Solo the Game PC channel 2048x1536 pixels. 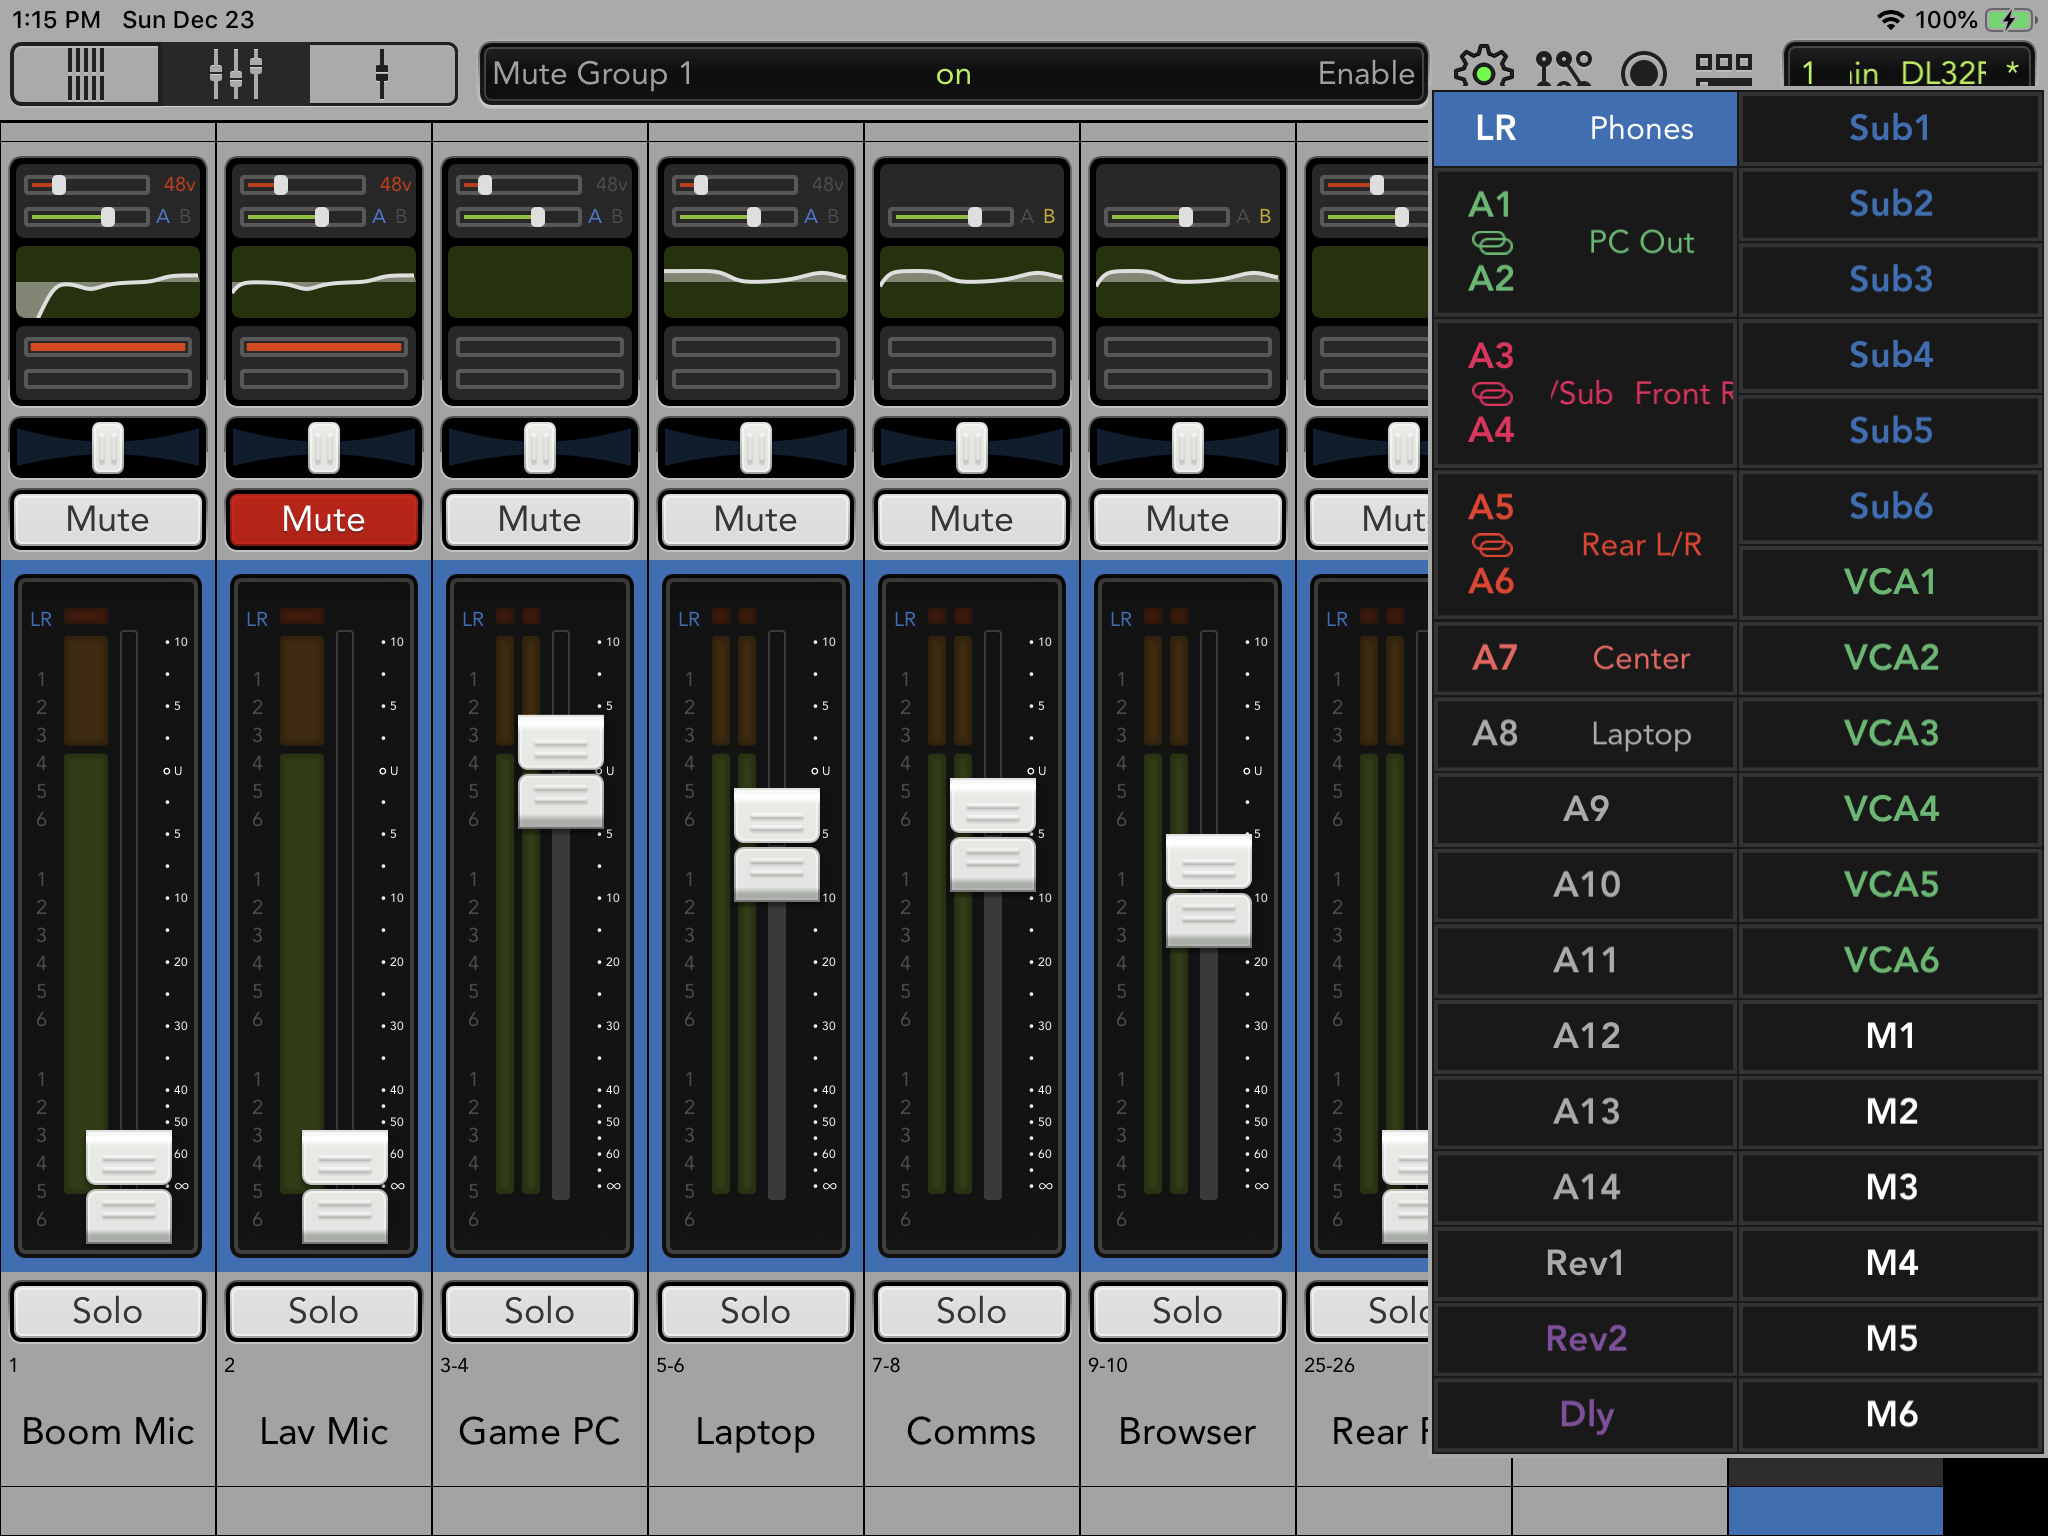click(540, 1311)
